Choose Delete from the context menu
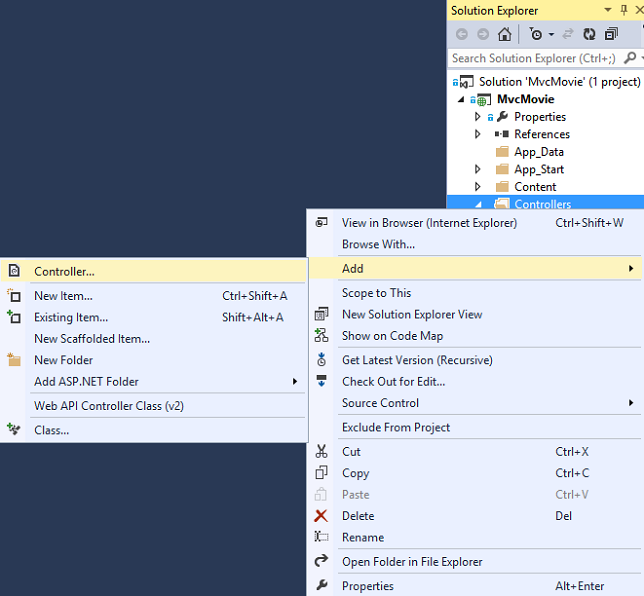The height and width of the screenshot is (596, 644). pos(475,515)
